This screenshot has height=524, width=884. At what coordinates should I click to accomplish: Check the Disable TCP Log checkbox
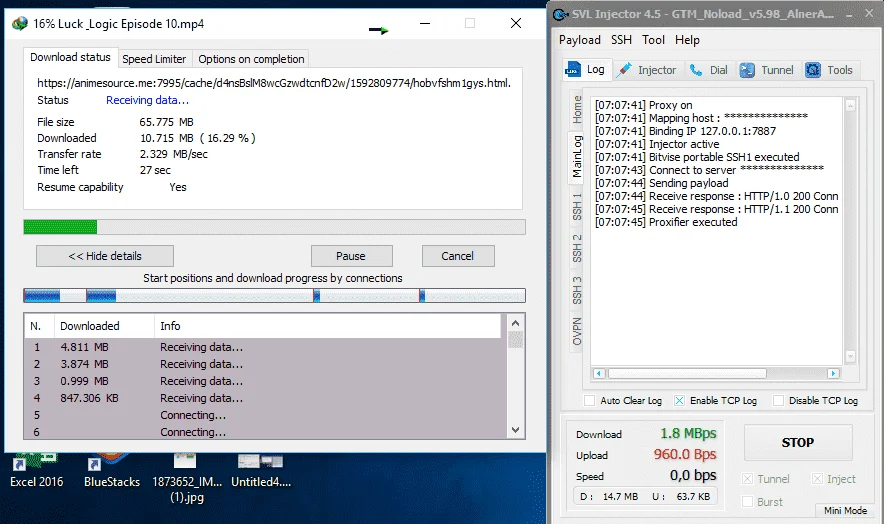[779, 400]
